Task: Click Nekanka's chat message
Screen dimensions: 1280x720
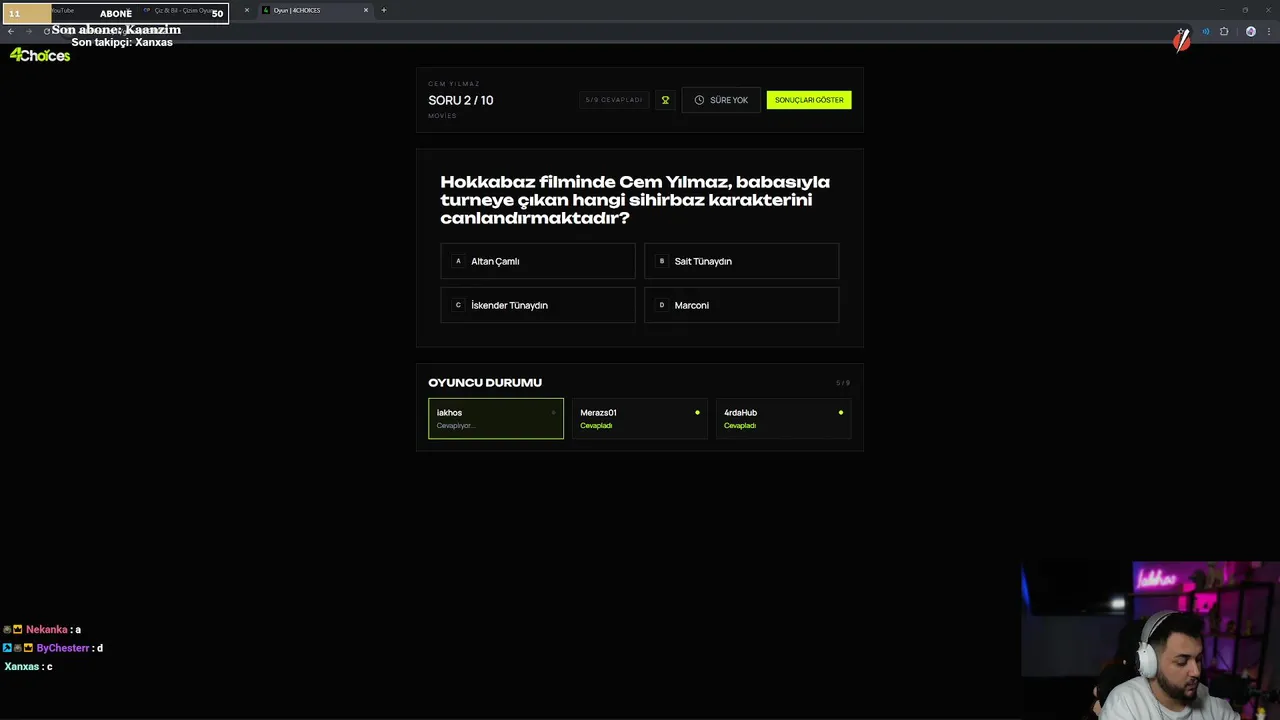Action: point(42,629)
